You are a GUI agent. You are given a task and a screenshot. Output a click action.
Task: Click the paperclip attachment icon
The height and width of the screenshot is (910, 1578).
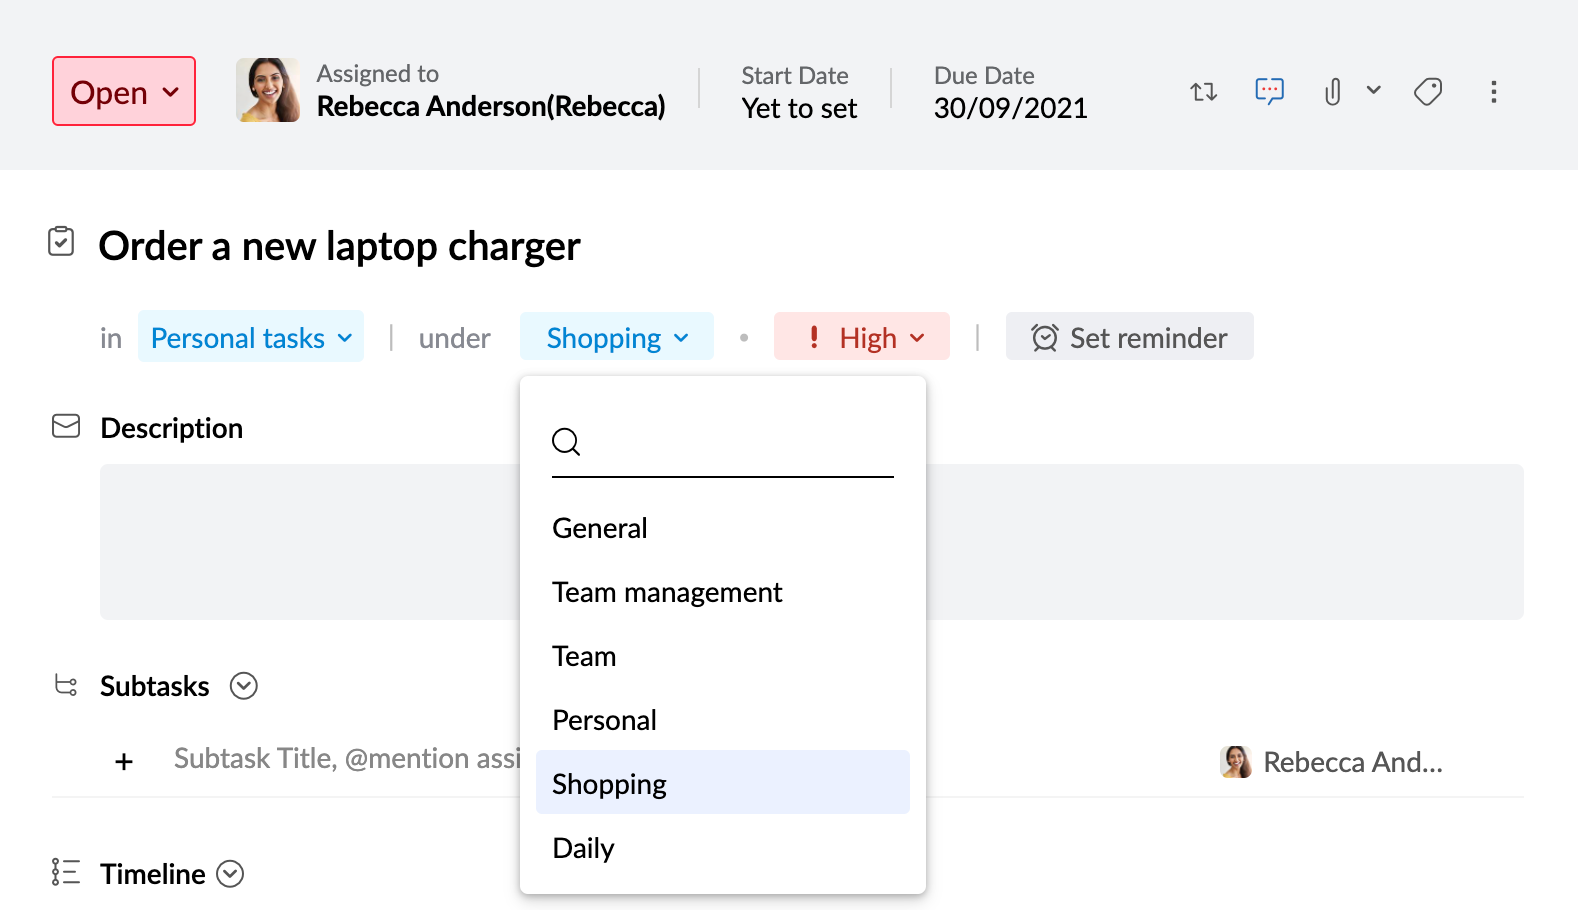[1332, 92]
